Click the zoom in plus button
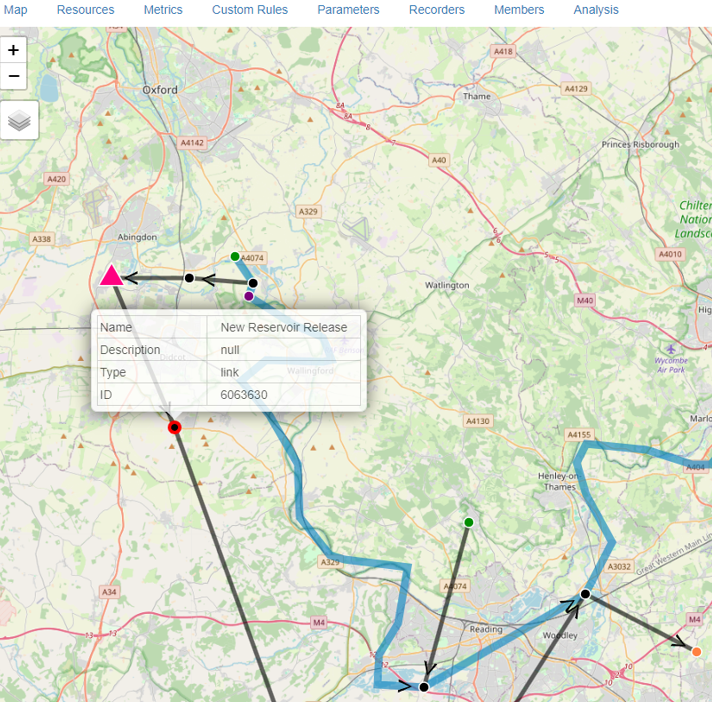712x702 pixels. (13, 50)
